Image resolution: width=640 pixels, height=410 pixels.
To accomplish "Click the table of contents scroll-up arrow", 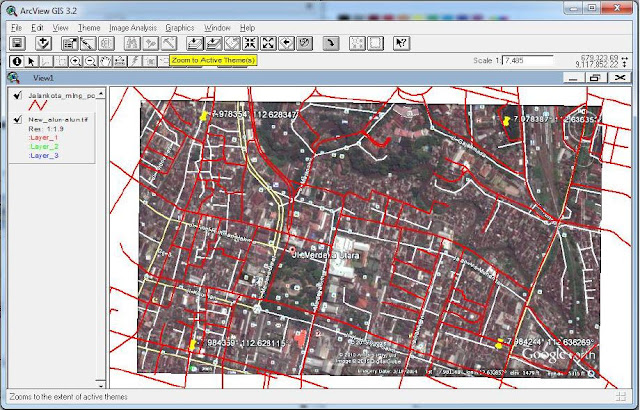I will 101,94.
